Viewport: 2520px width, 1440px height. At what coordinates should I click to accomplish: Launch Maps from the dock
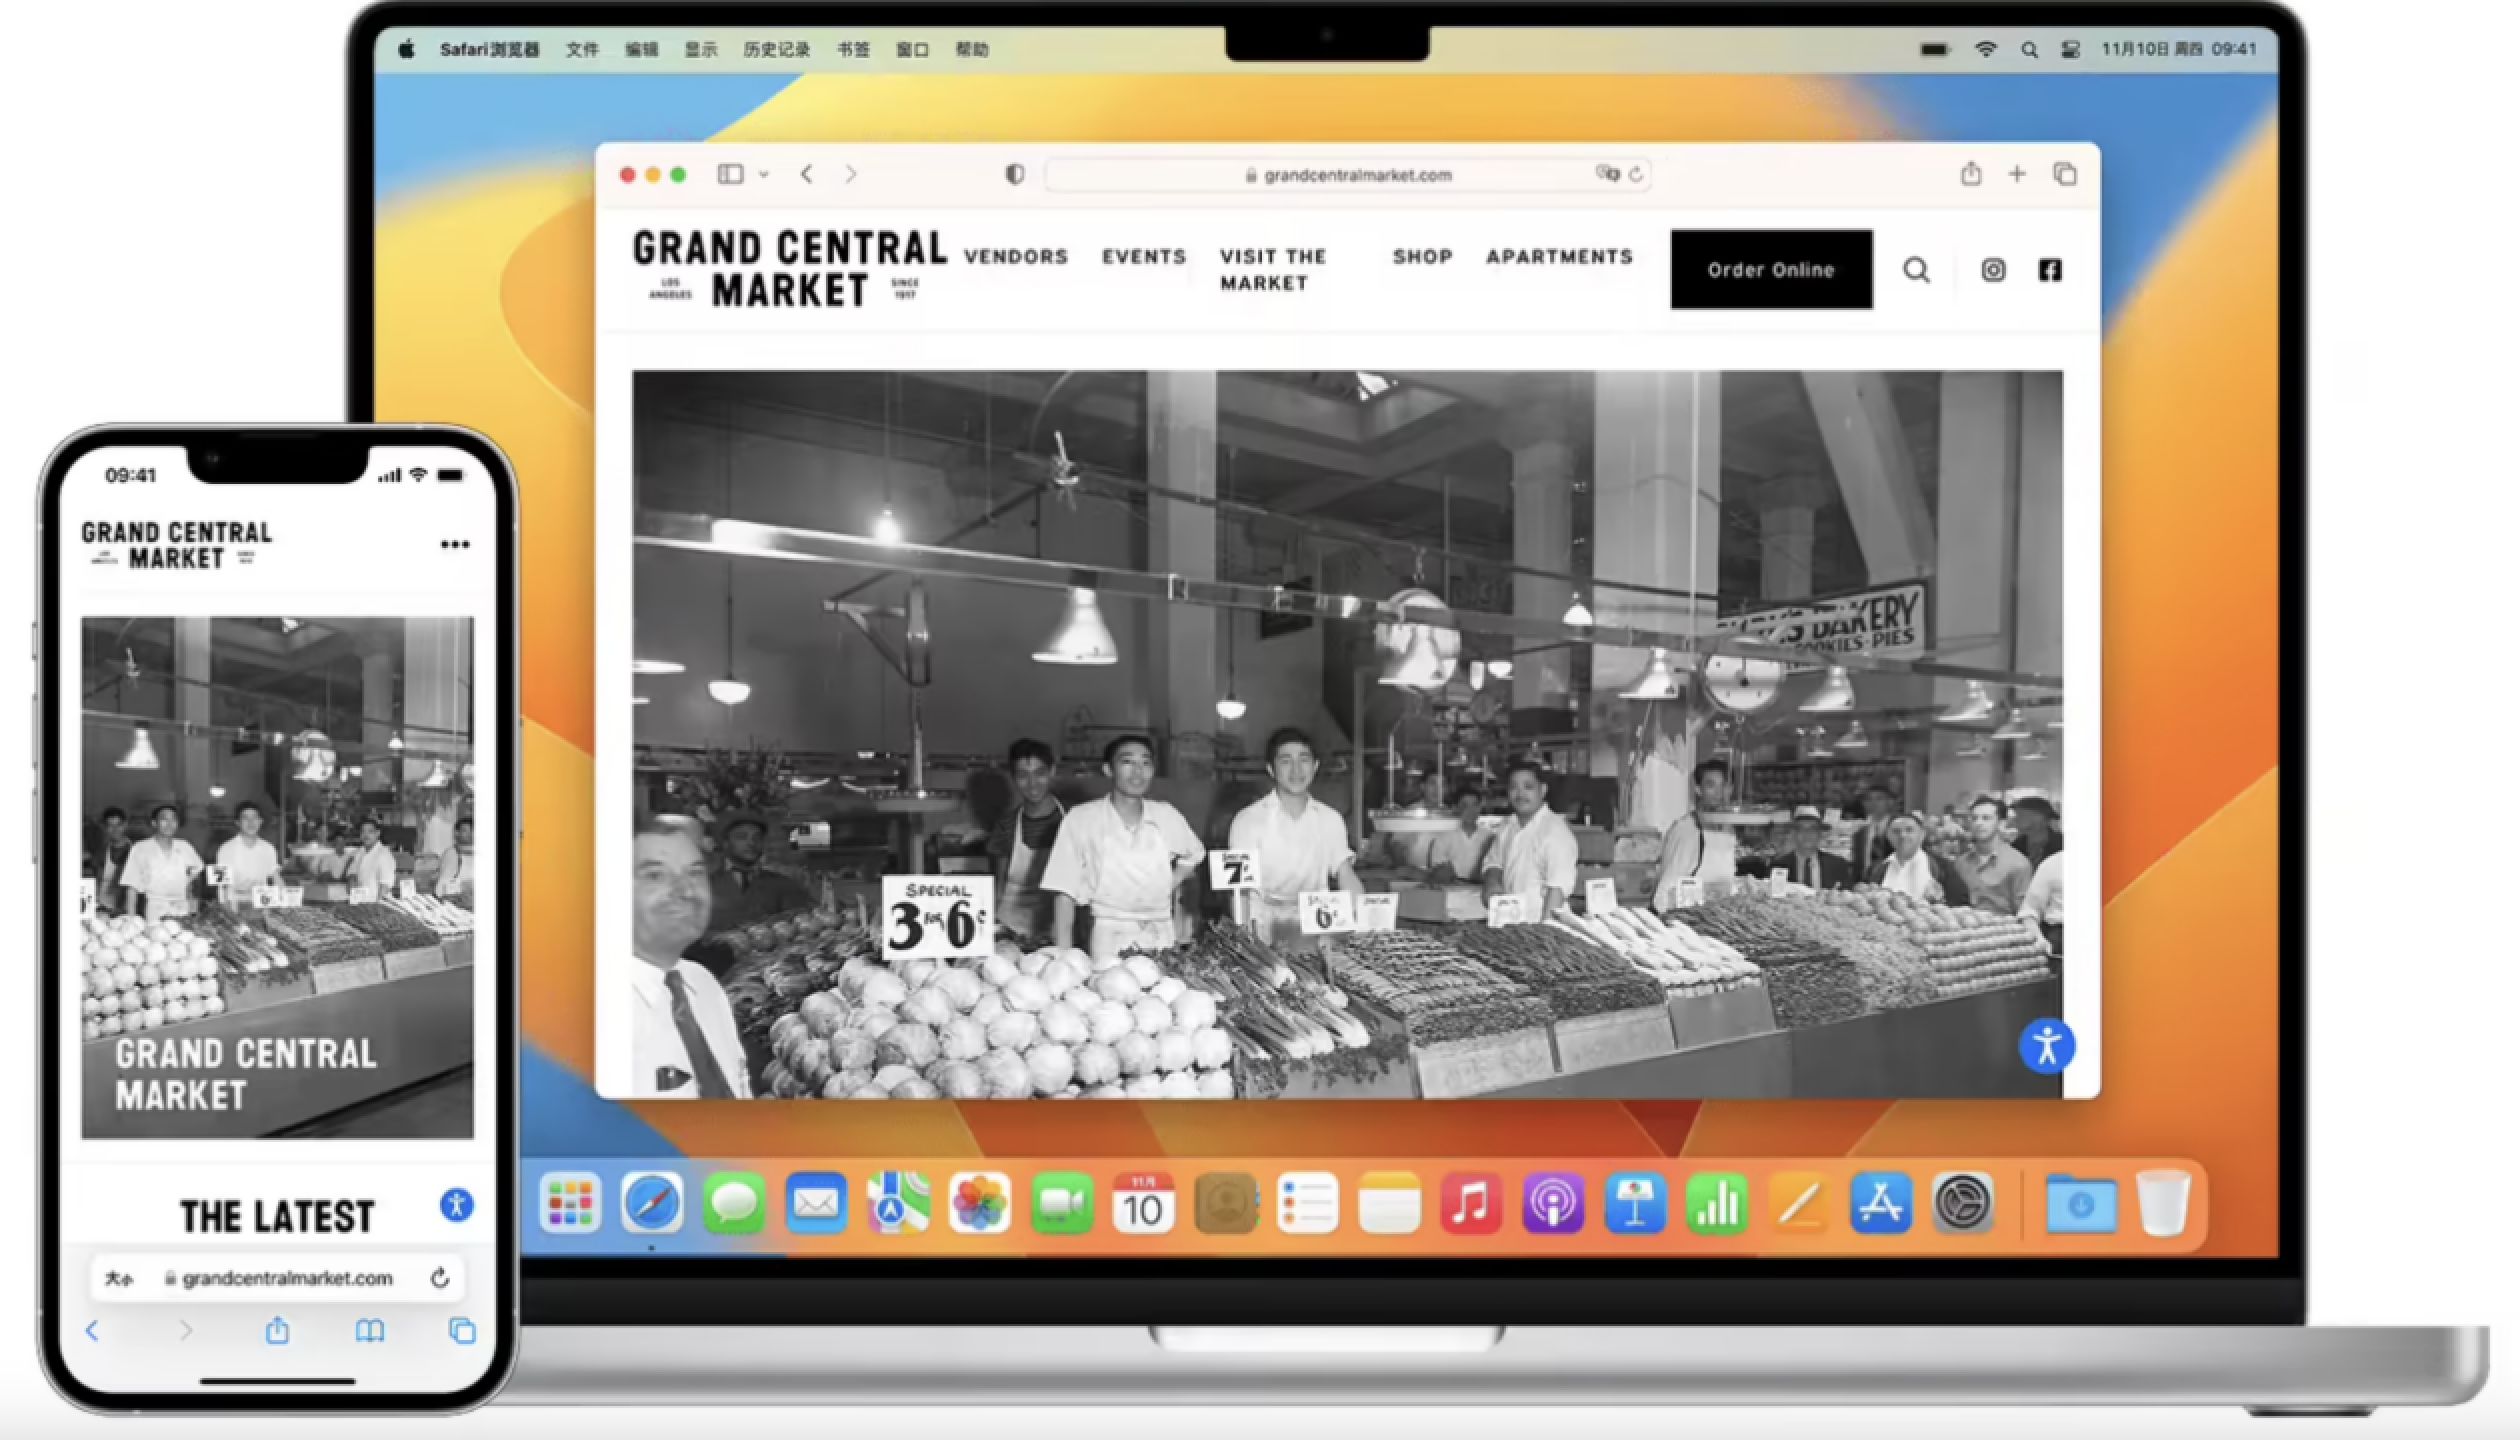(898, 1203)
